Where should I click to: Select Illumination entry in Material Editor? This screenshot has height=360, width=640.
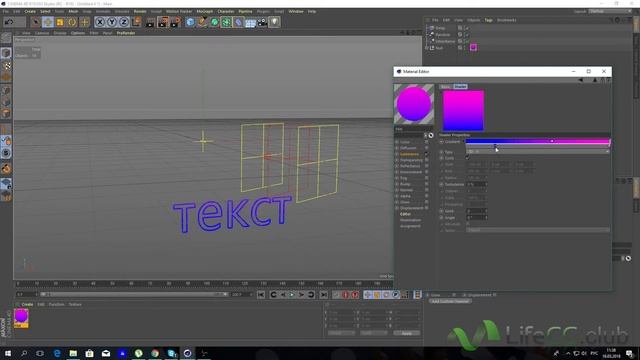(410, 220)
